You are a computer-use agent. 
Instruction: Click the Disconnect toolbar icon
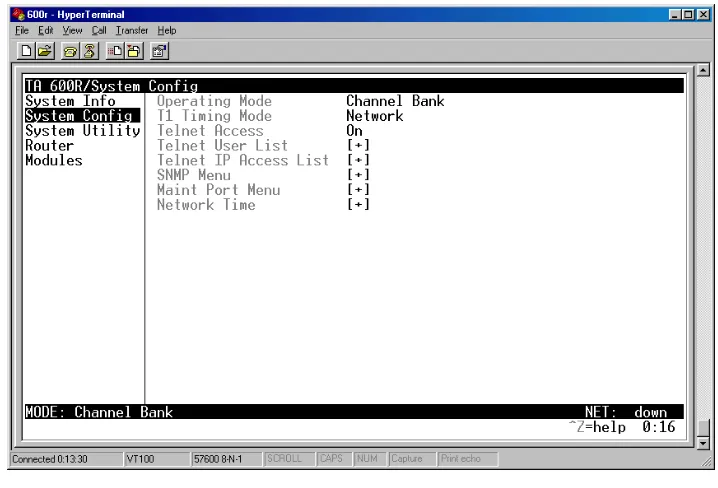89,51
